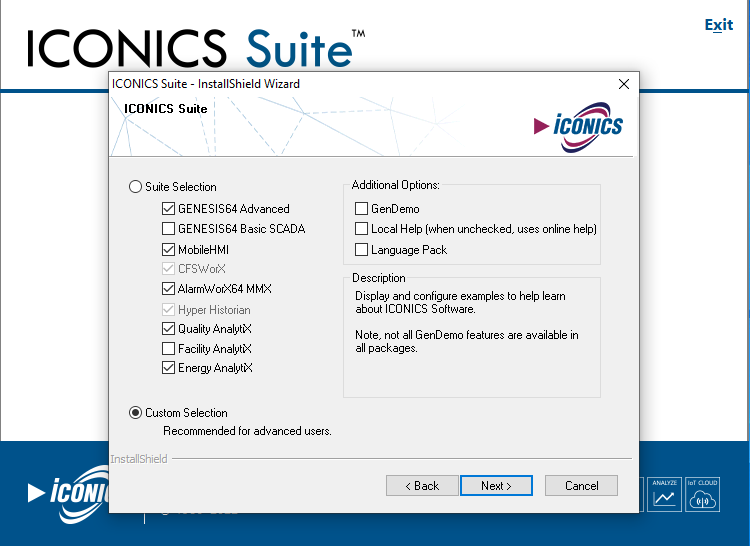This screenshot has width=750, height=546.
Task: Uncheck AlarmWorX64 MMX checkbox
Action: [x=168, y=289]
